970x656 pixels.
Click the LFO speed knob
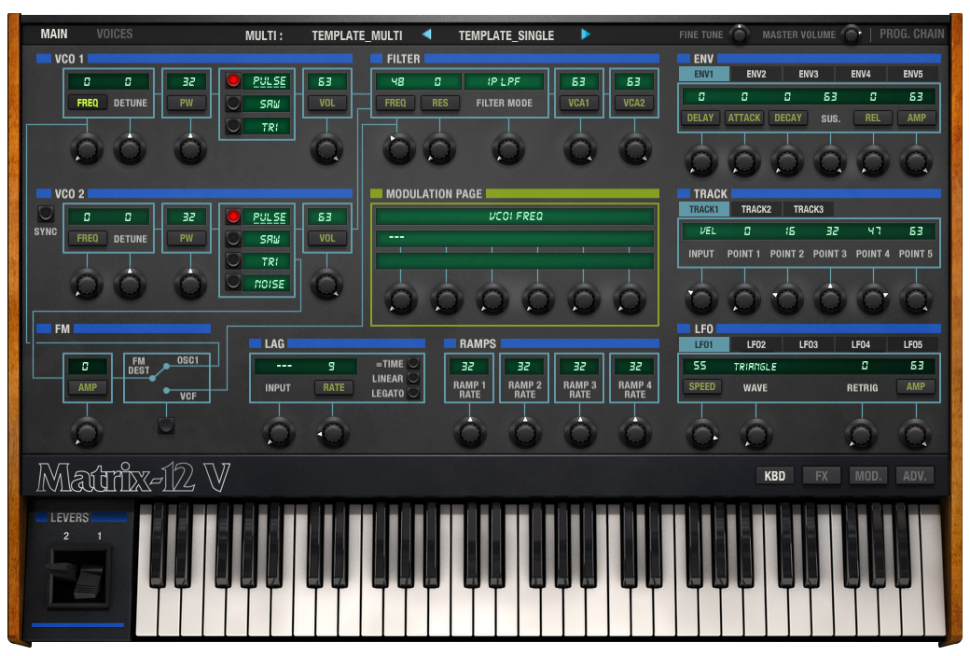point(702,433)
